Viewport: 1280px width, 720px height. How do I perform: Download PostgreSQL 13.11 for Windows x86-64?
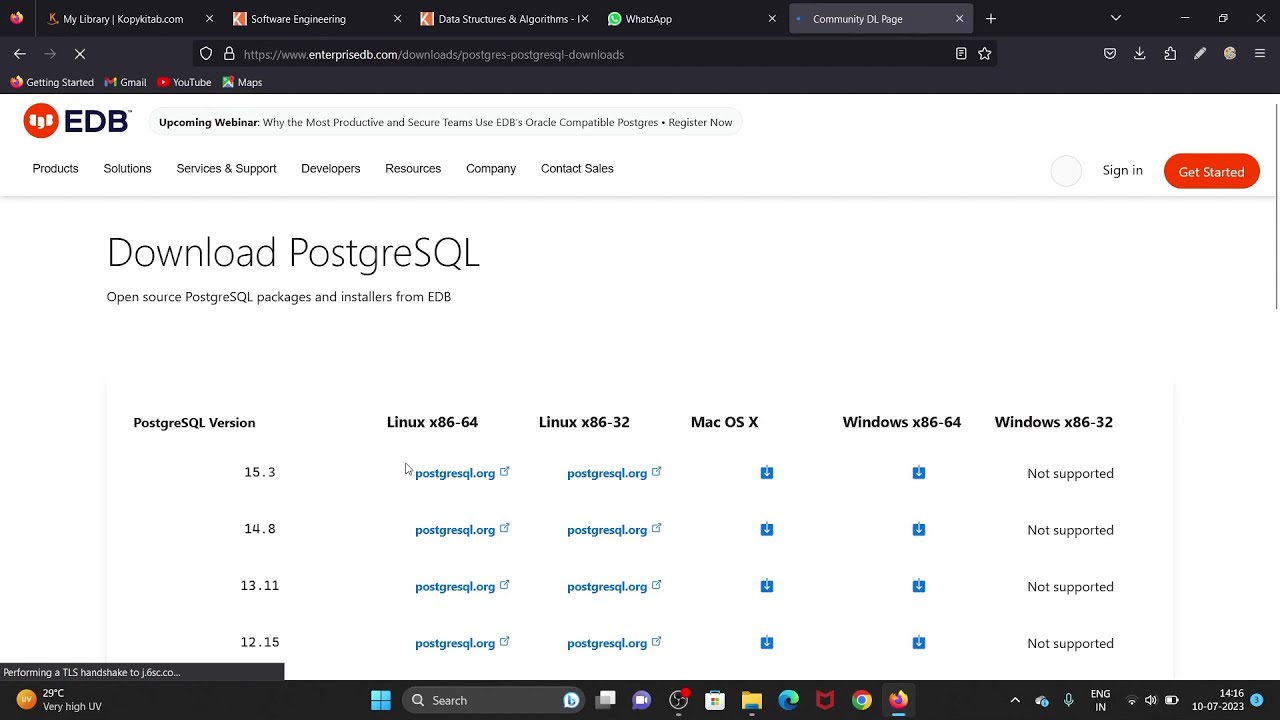[919, 586]
